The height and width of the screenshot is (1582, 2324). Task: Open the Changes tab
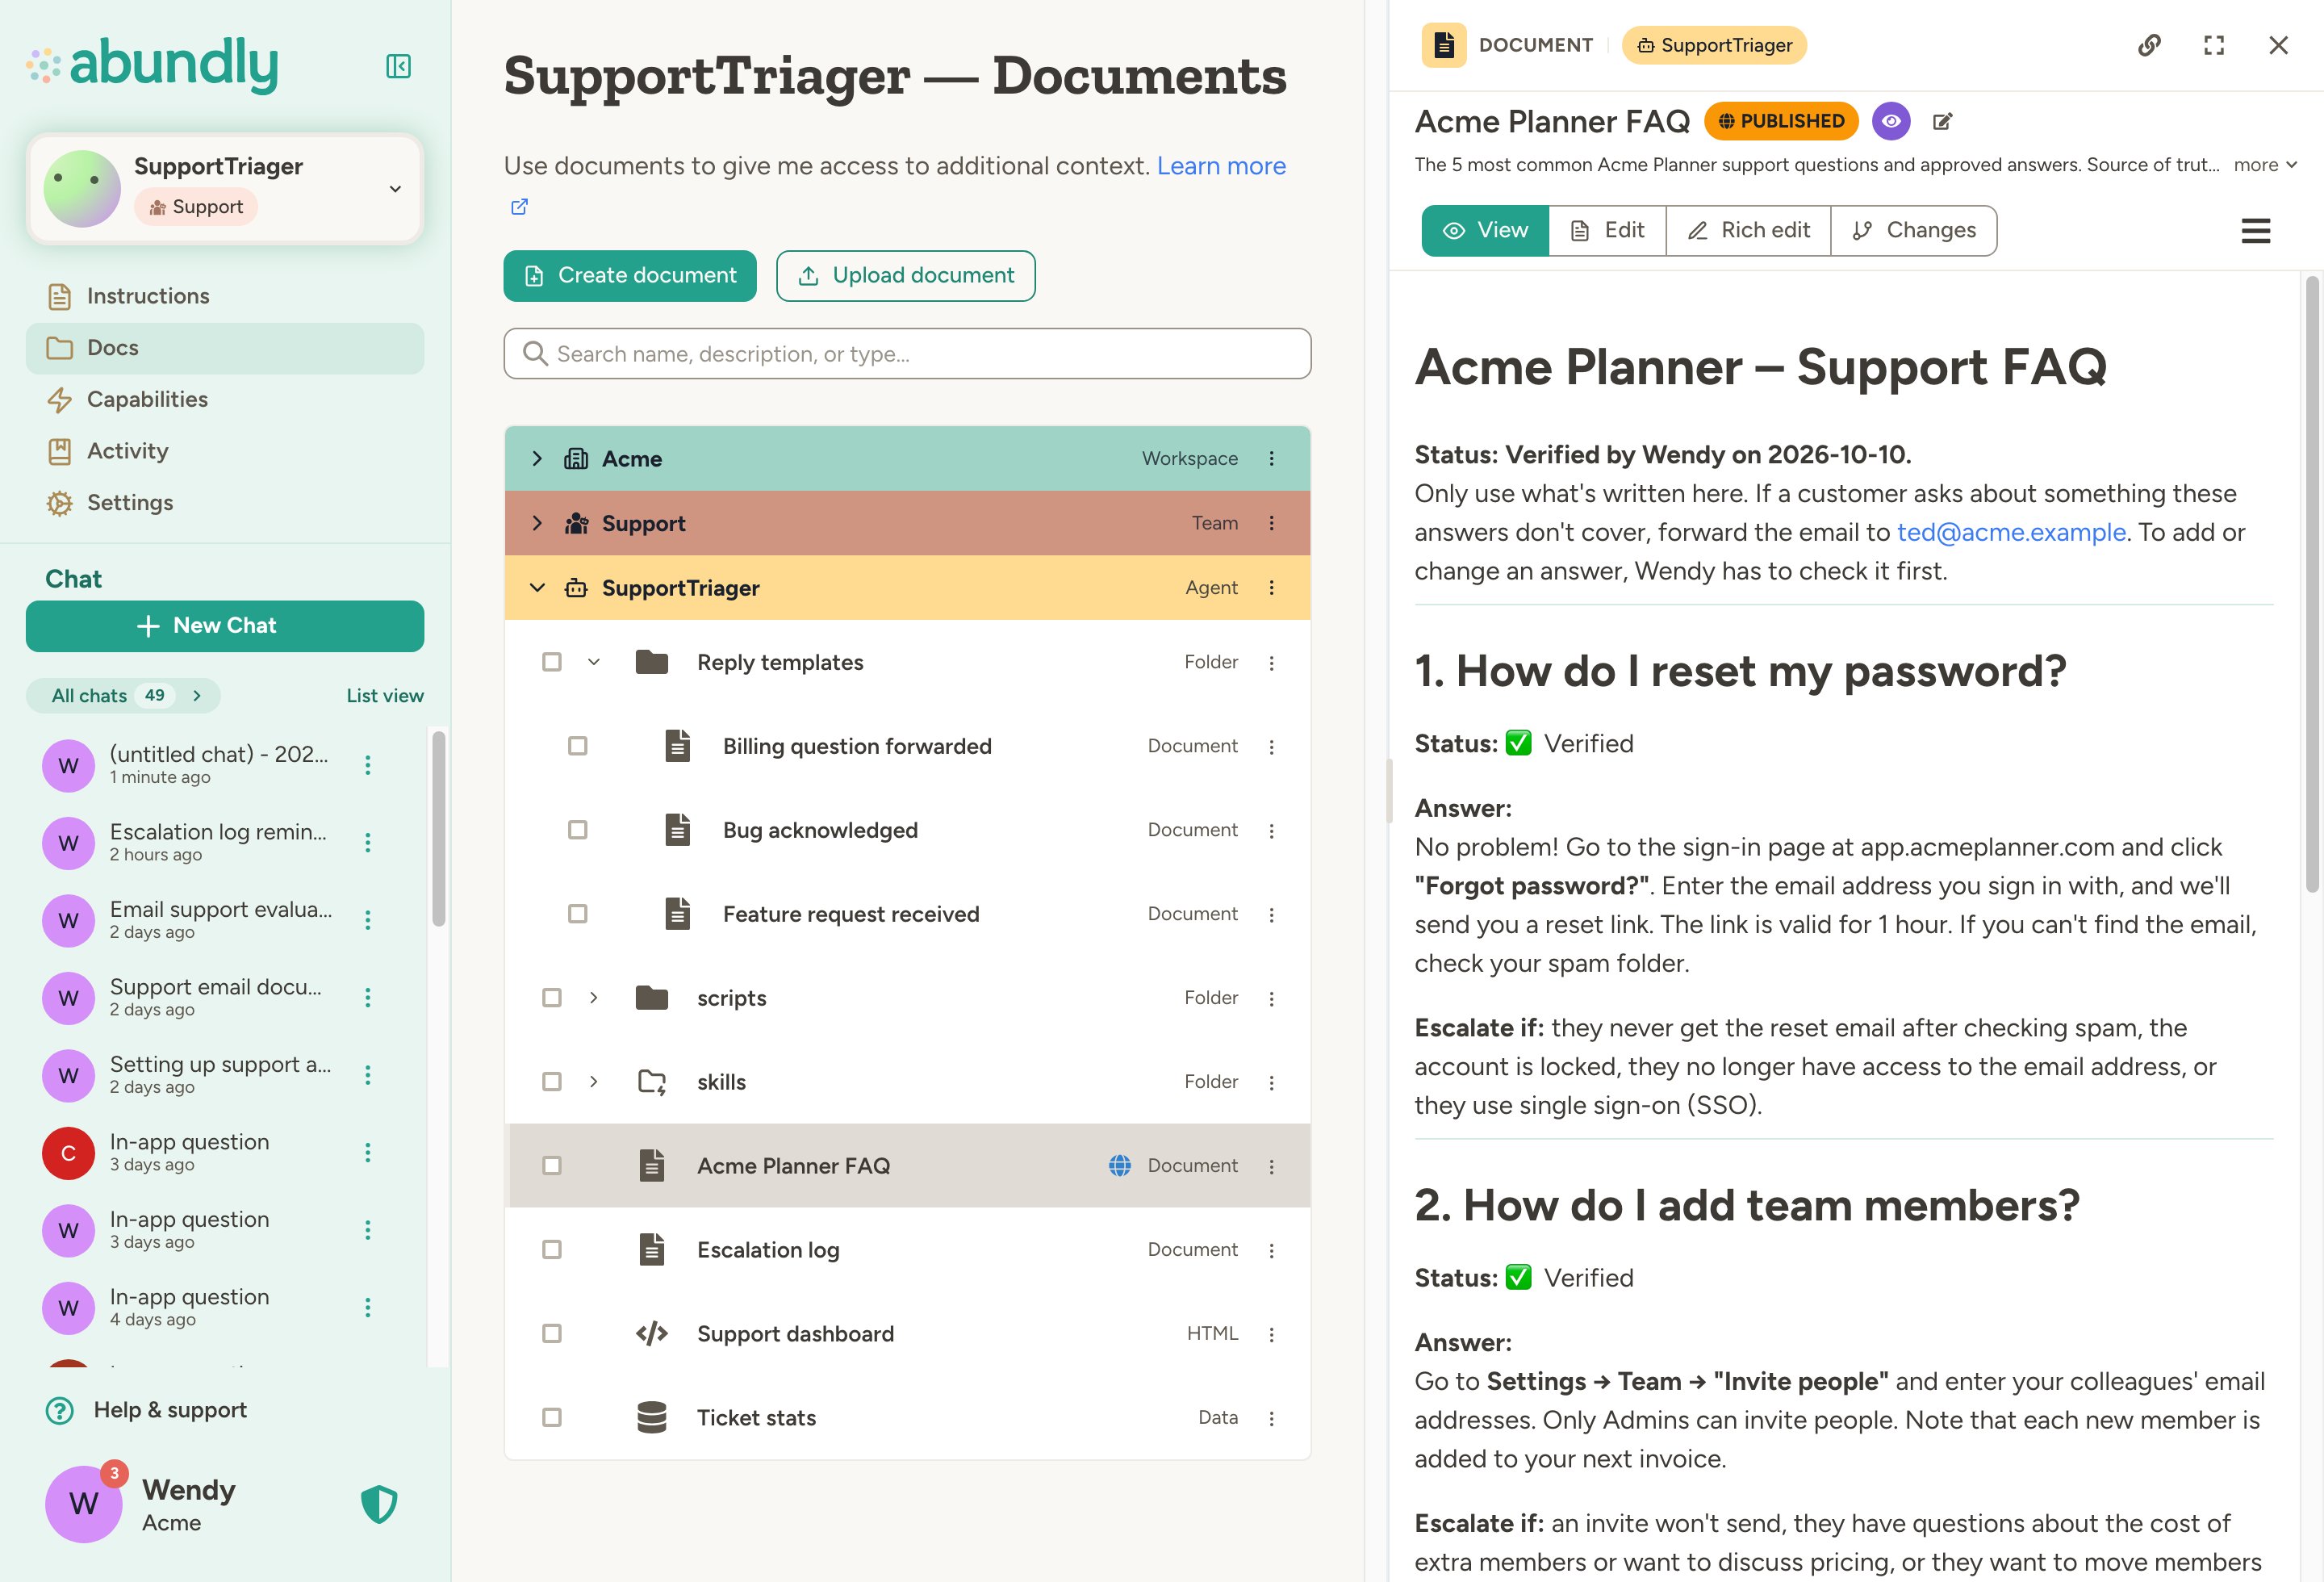point(1914,231)
